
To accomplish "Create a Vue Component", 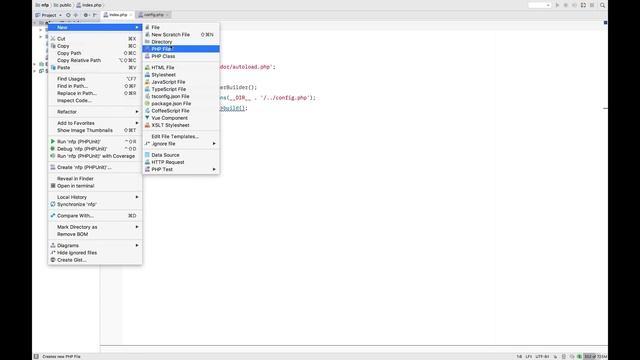I will [181, 118].
